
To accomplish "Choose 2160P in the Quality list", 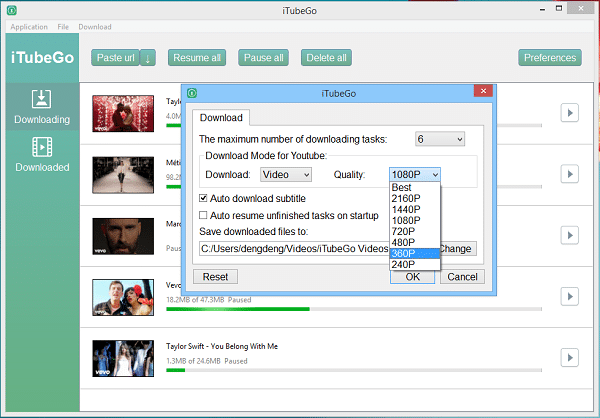I will (415, 198).
